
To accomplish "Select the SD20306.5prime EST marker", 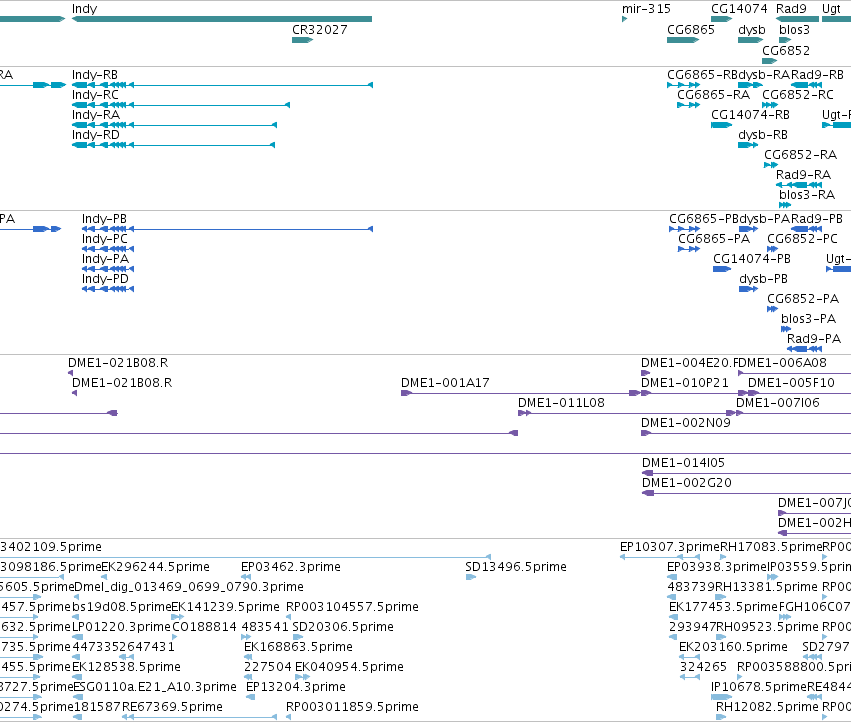I will (297, 637).
